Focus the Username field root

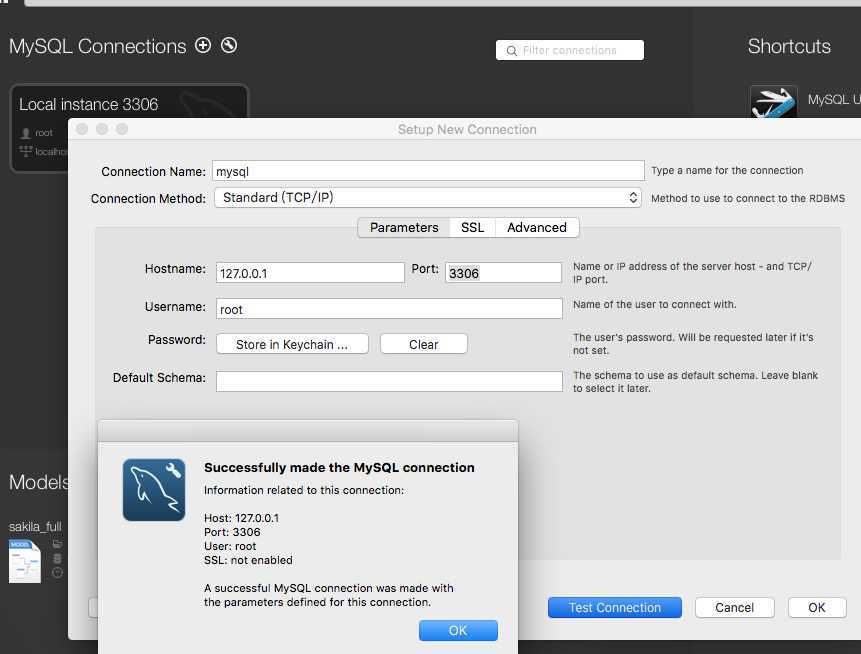(389, 309)
